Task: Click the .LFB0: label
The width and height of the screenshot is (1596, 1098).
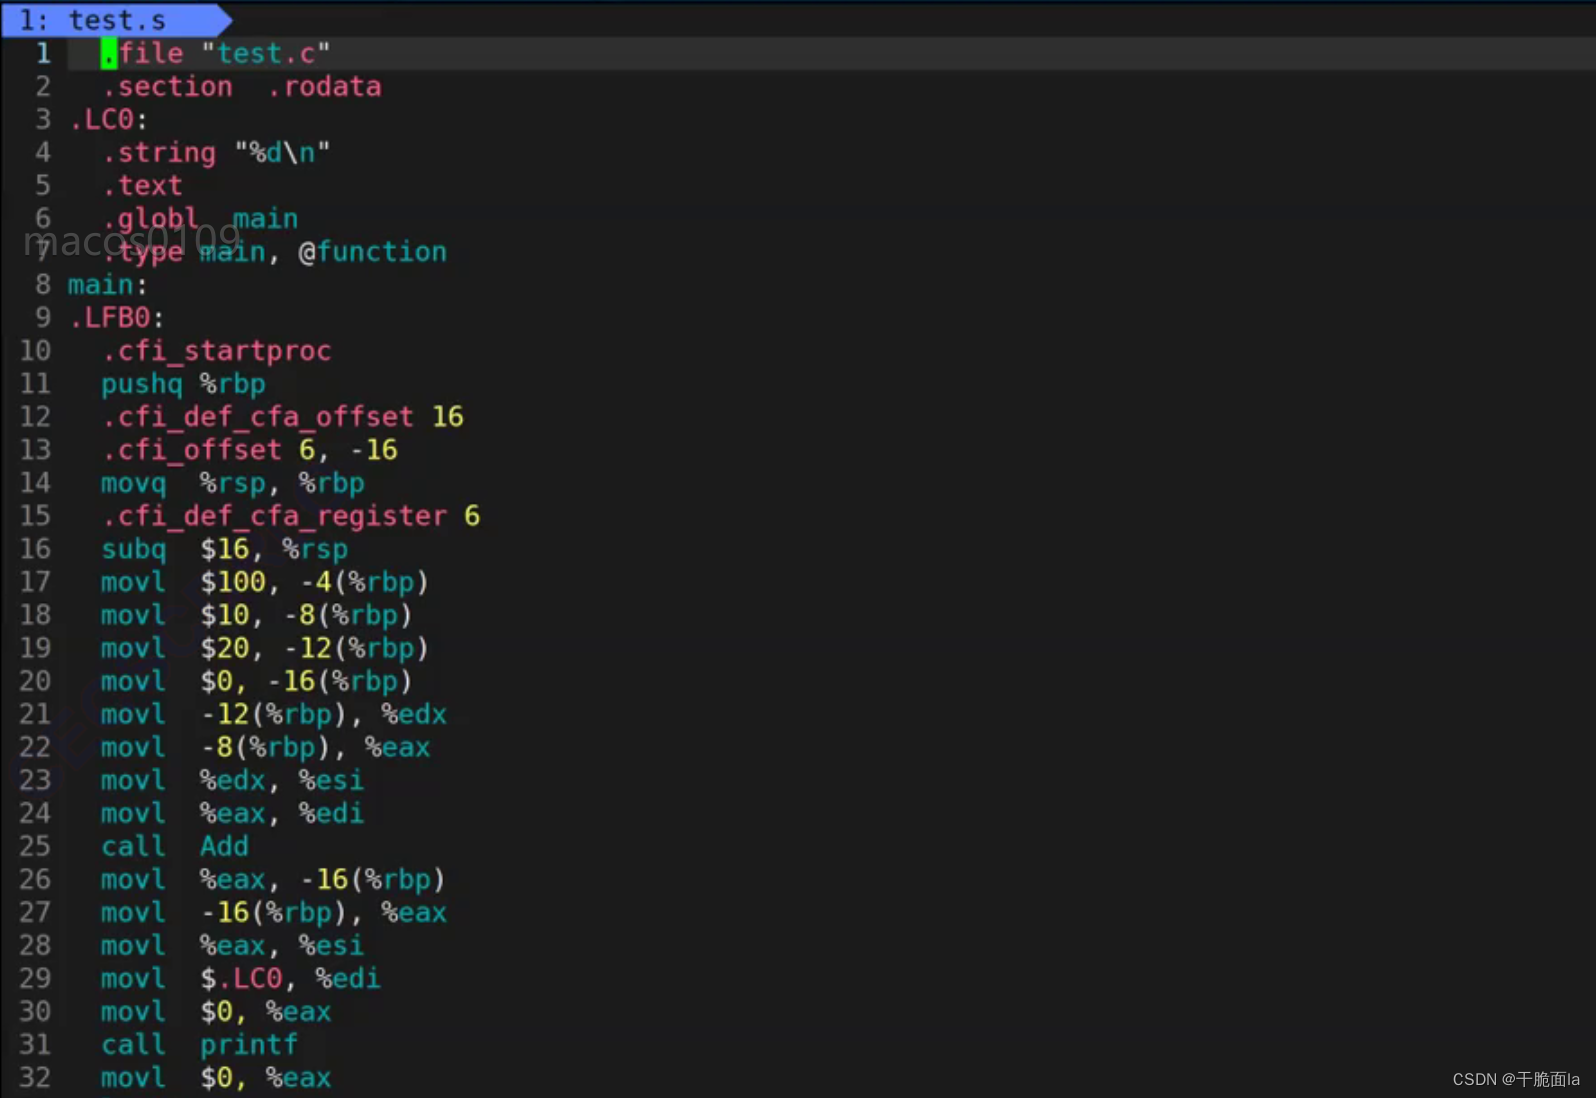Action: point(116,317)
